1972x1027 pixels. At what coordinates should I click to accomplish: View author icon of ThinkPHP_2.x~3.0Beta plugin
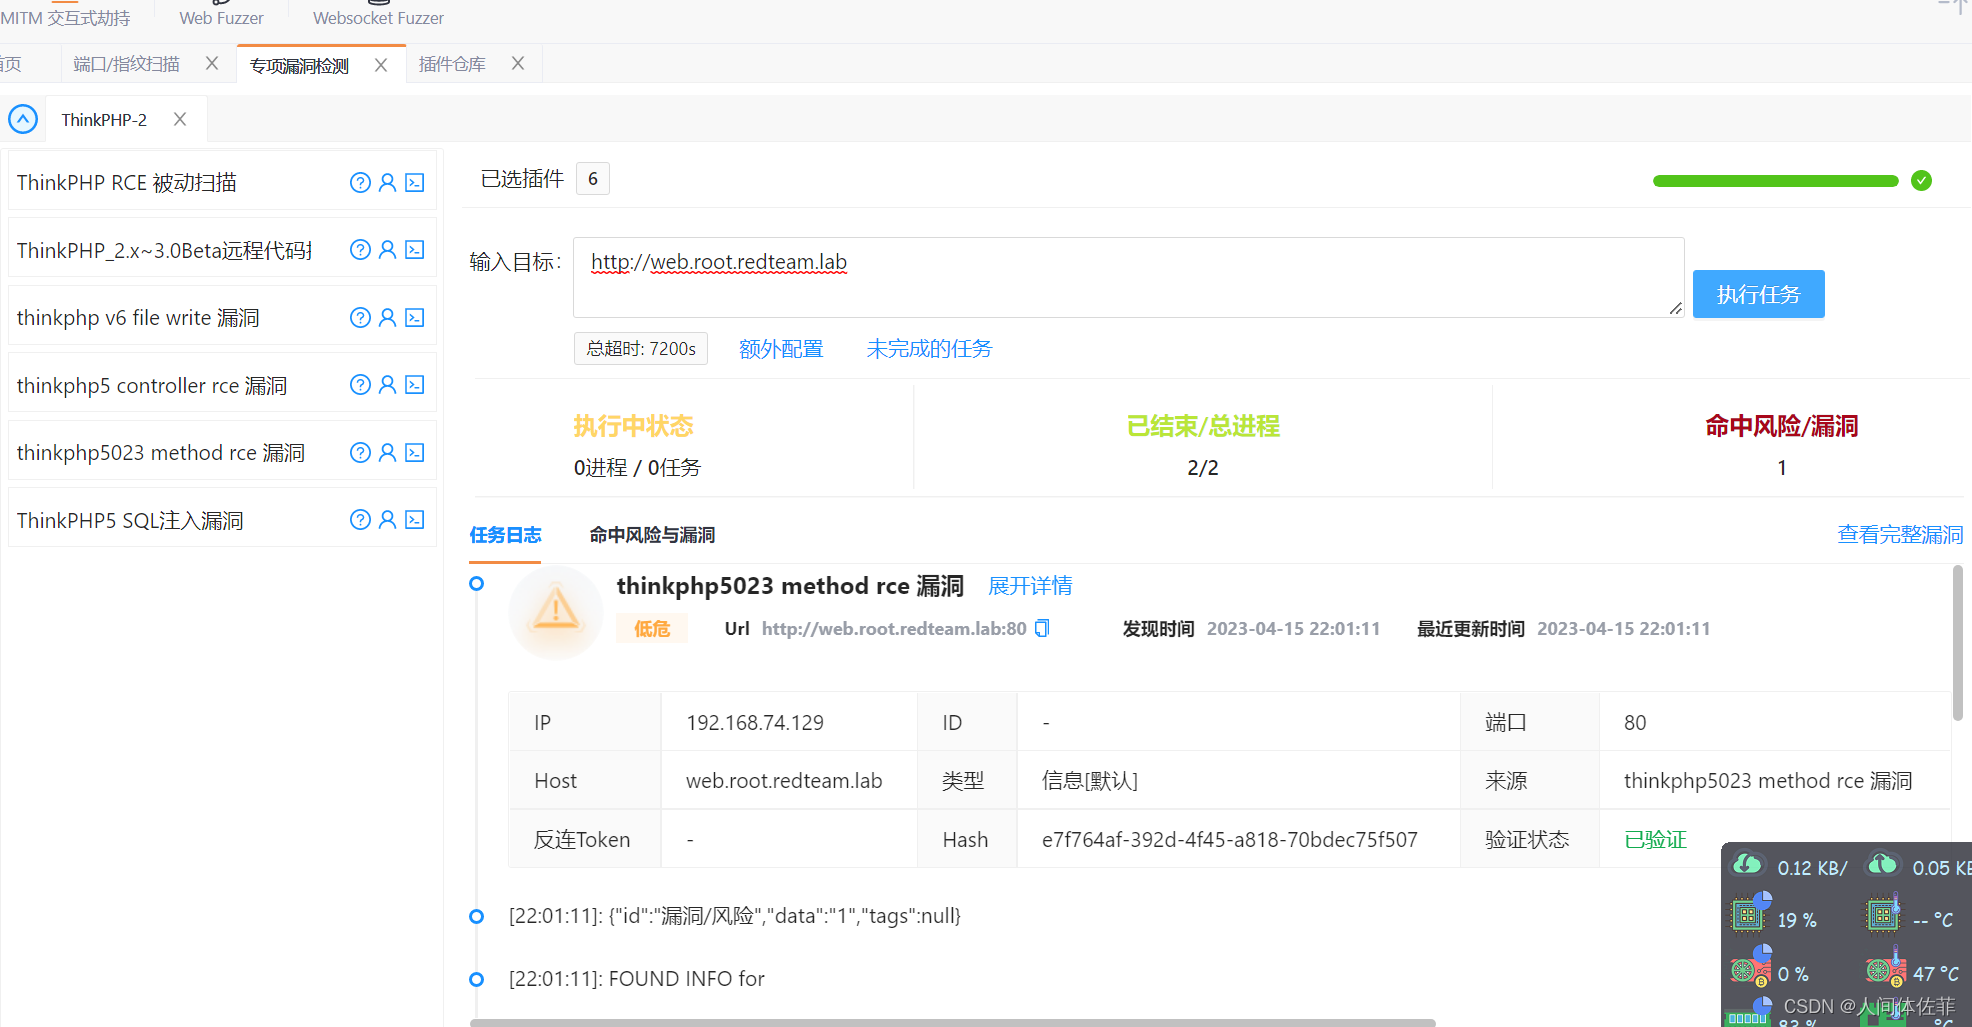(x=387, y=250)
